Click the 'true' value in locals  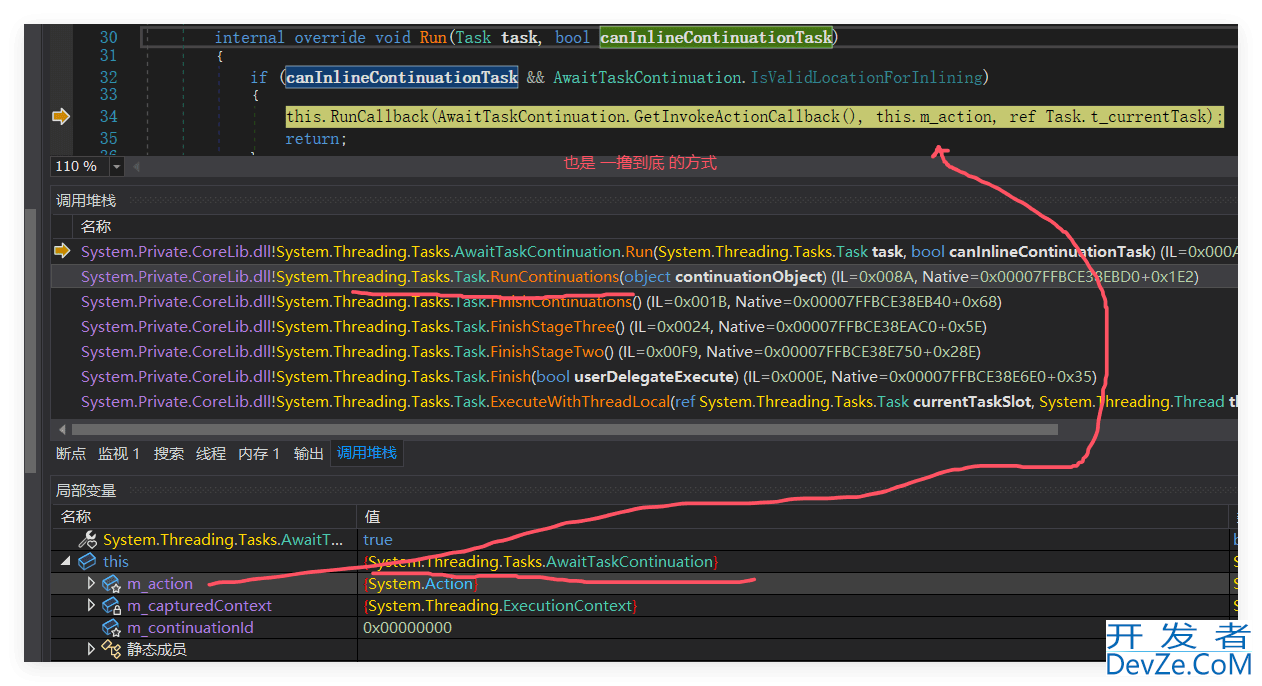[x=378, y=540]
